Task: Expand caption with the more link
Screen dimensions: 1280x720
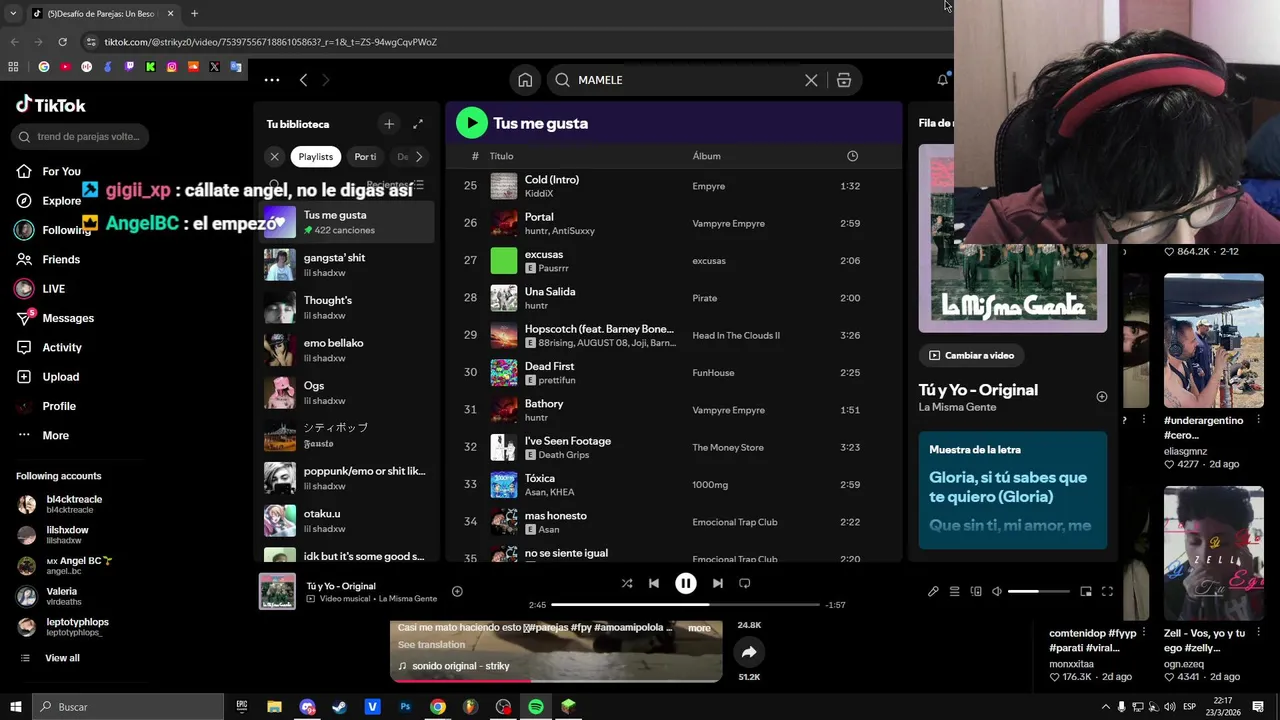Action: (699, 628)
